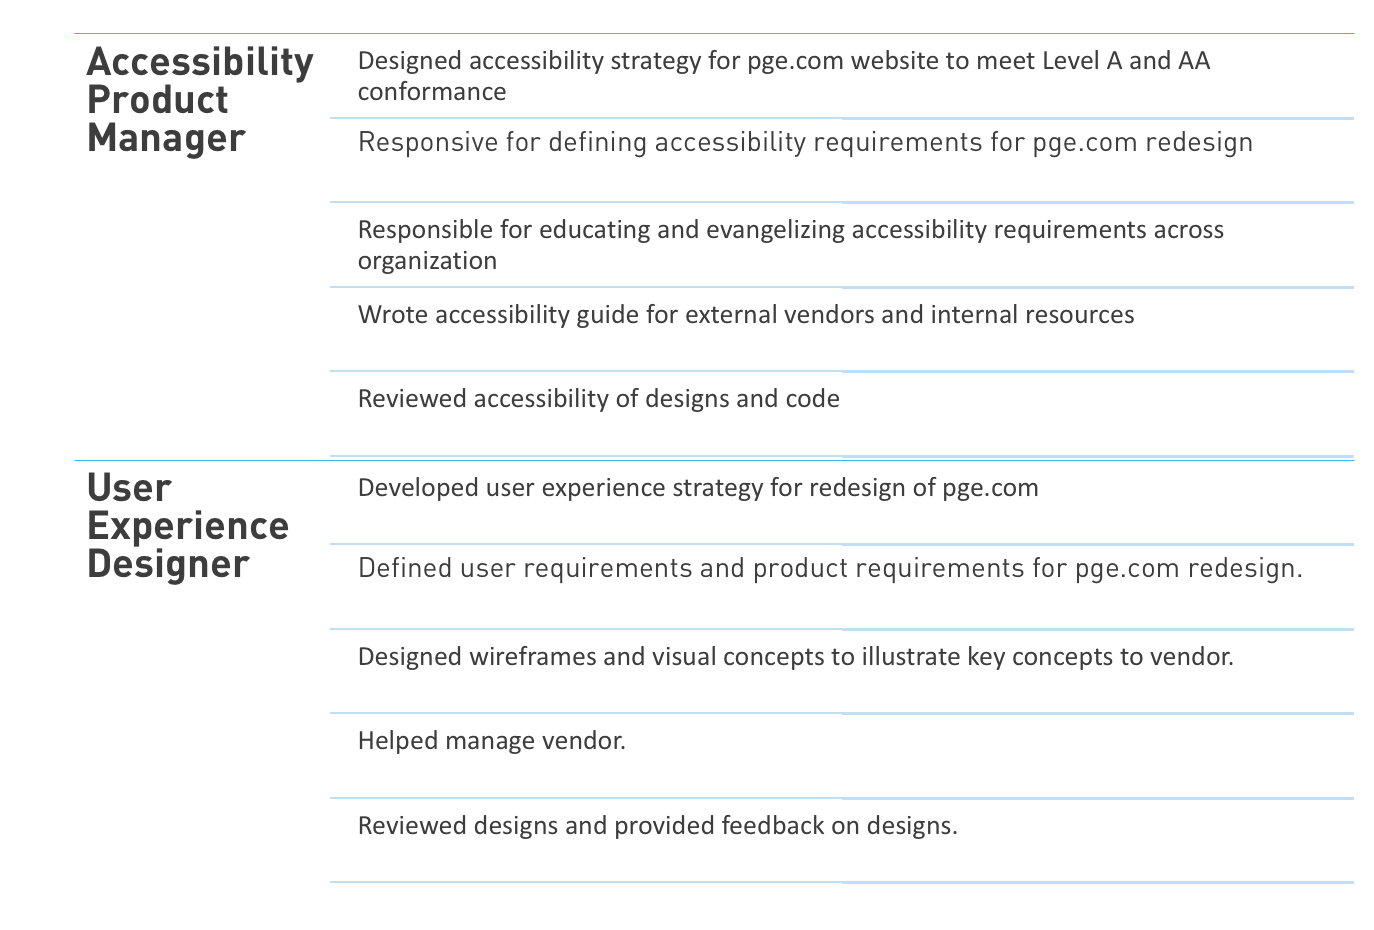Click the word 'Experience' in left heading
Image resolution: width=1374 pixels, height=930 pixels.
pos(188,526)
